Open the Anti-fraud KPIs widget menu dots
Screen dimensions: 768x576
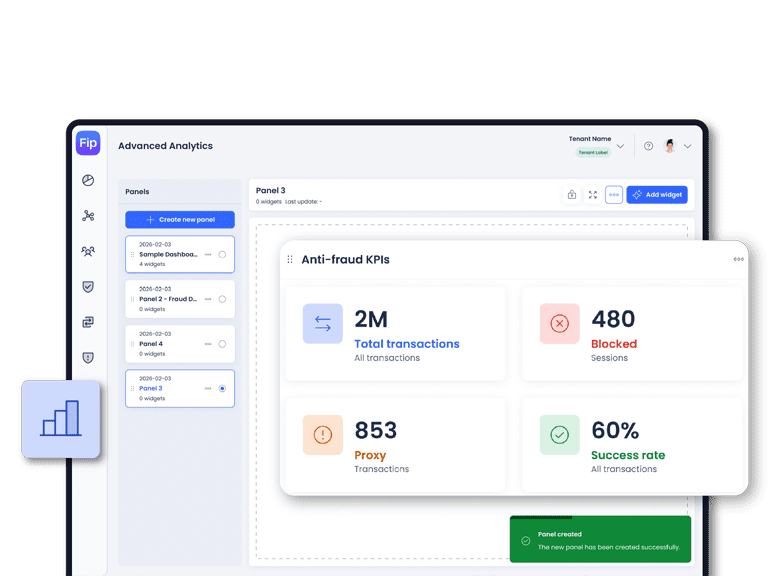point(738,259)
